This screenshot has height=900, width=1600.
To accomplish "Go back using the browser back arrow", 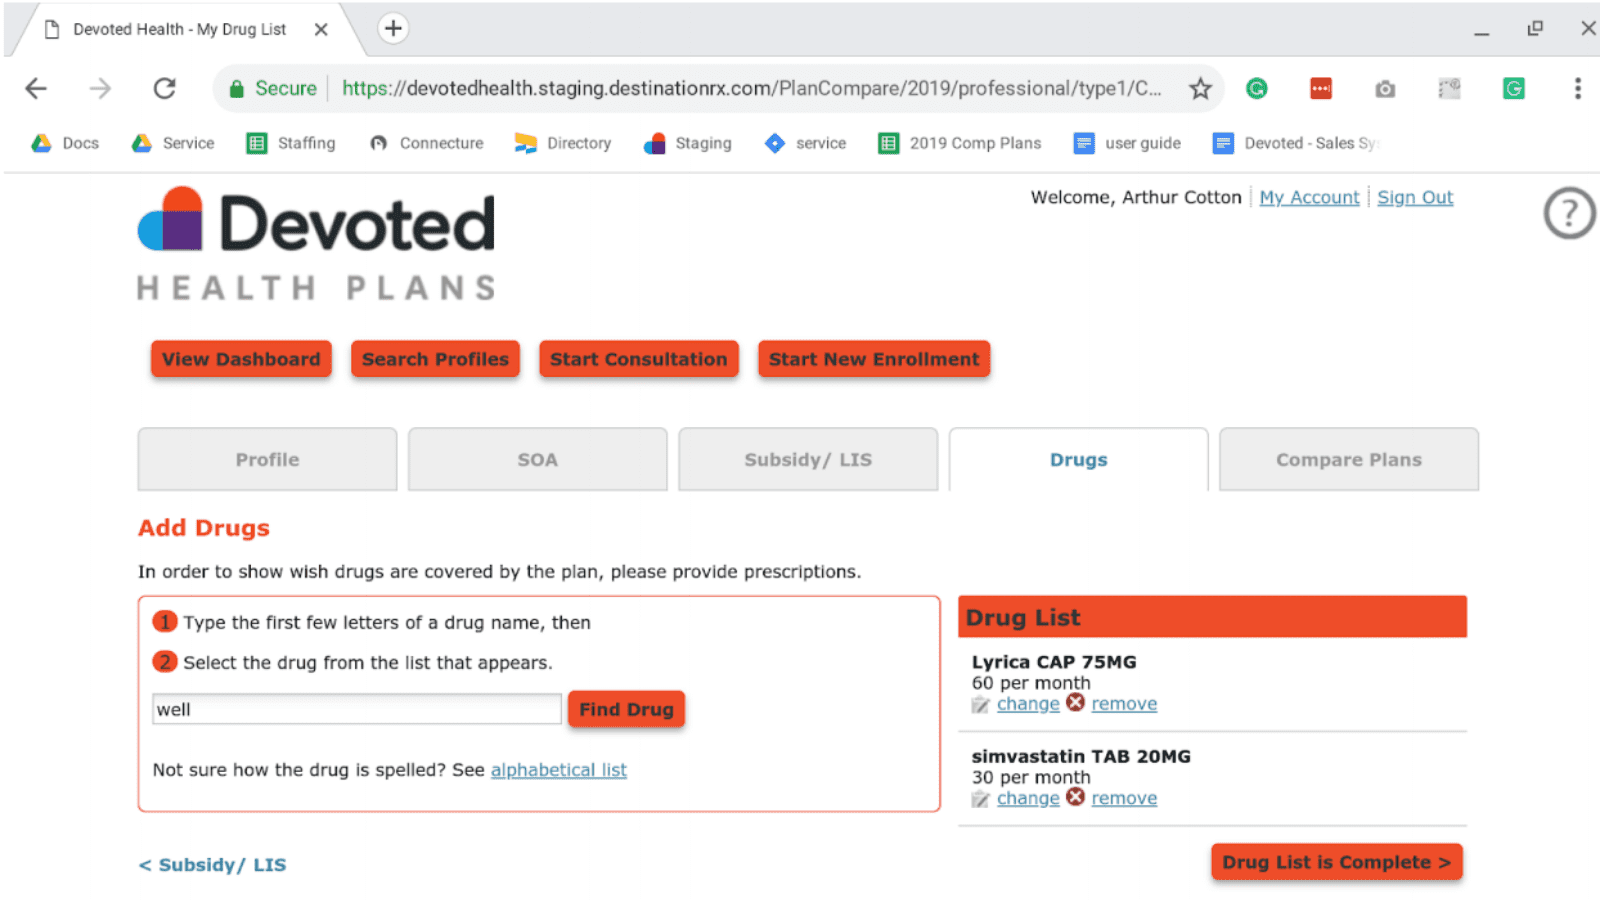I will 36,89.
